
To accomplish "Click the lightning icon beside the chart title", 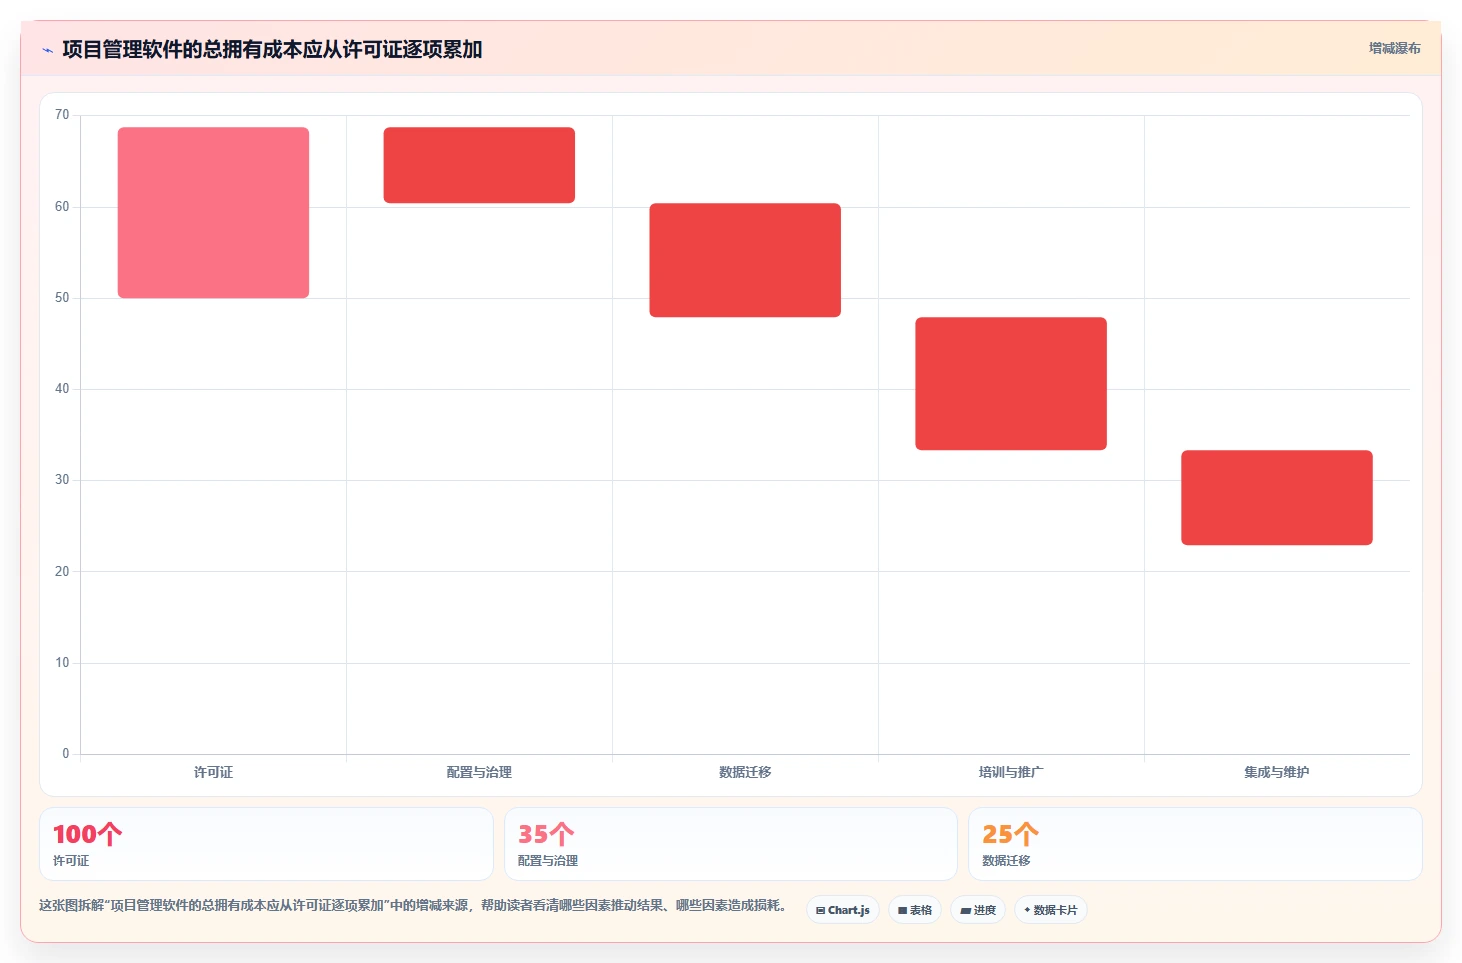I will pos(47,50).
